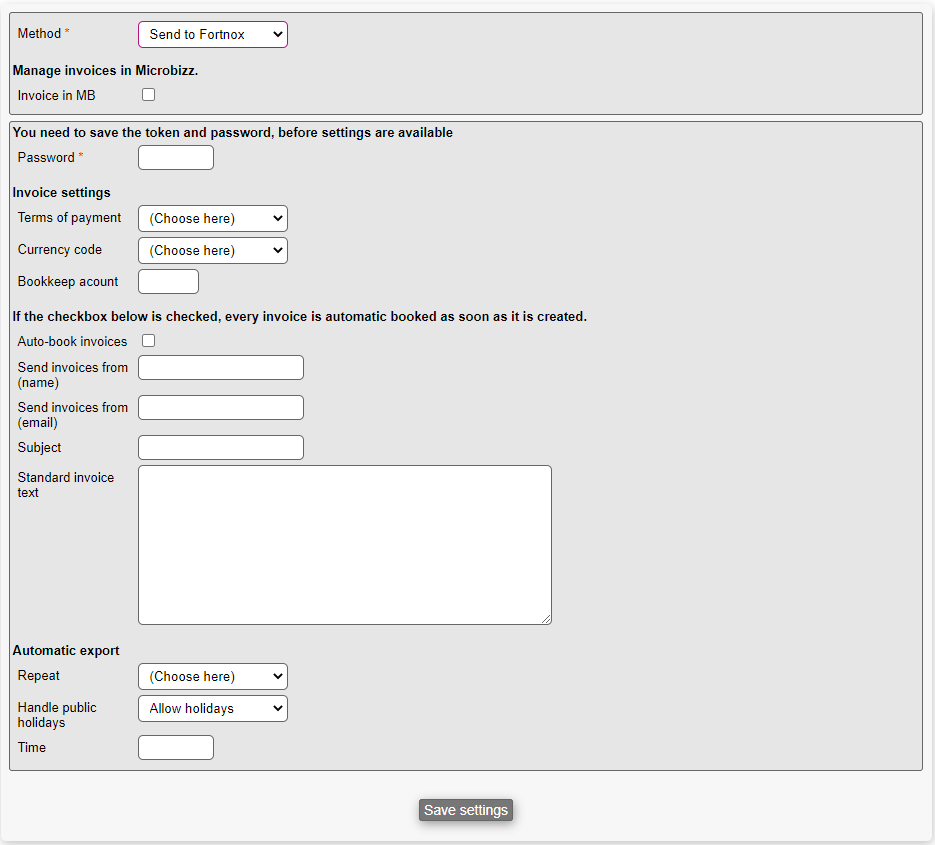
Task: Focus the Bookkeep acount field
Action: click(168, 282)
